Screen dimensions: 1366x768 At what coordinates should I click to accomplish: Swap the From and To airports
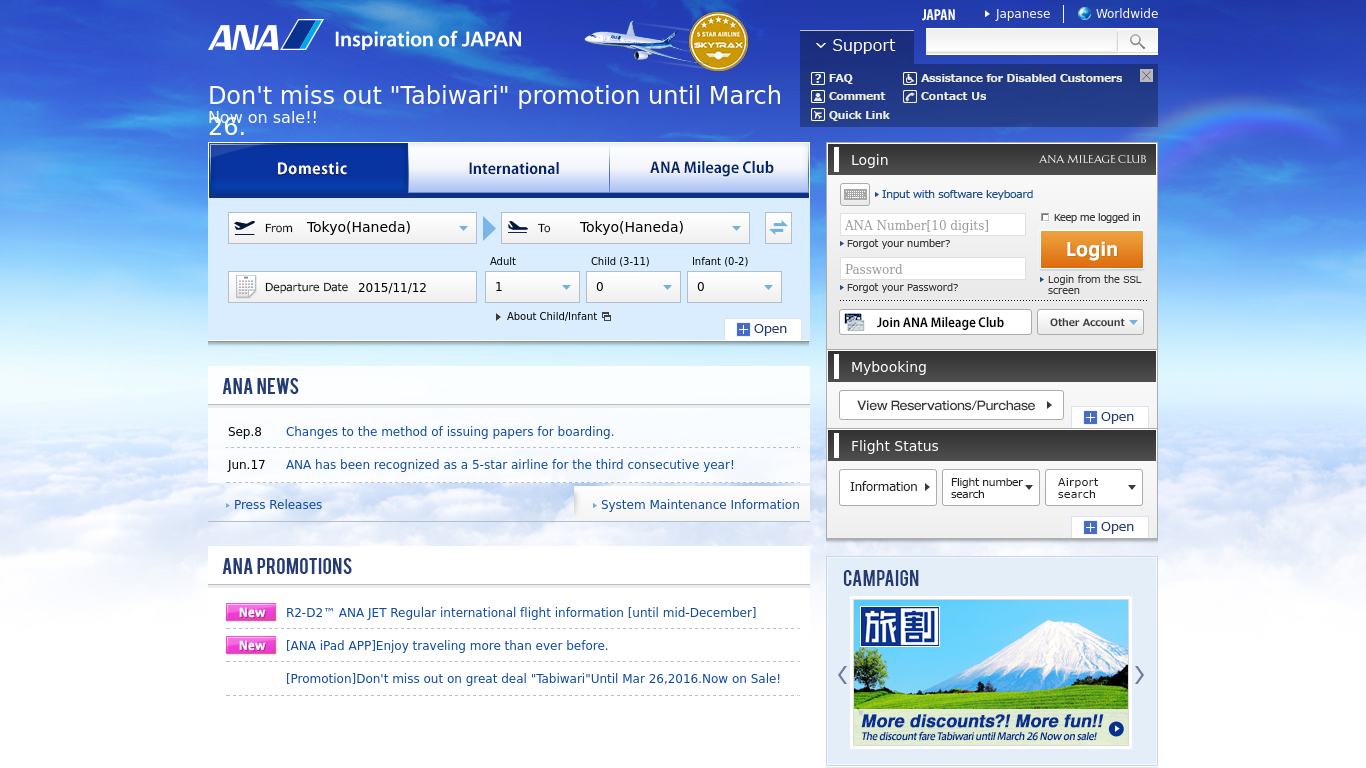click(778, 227)
